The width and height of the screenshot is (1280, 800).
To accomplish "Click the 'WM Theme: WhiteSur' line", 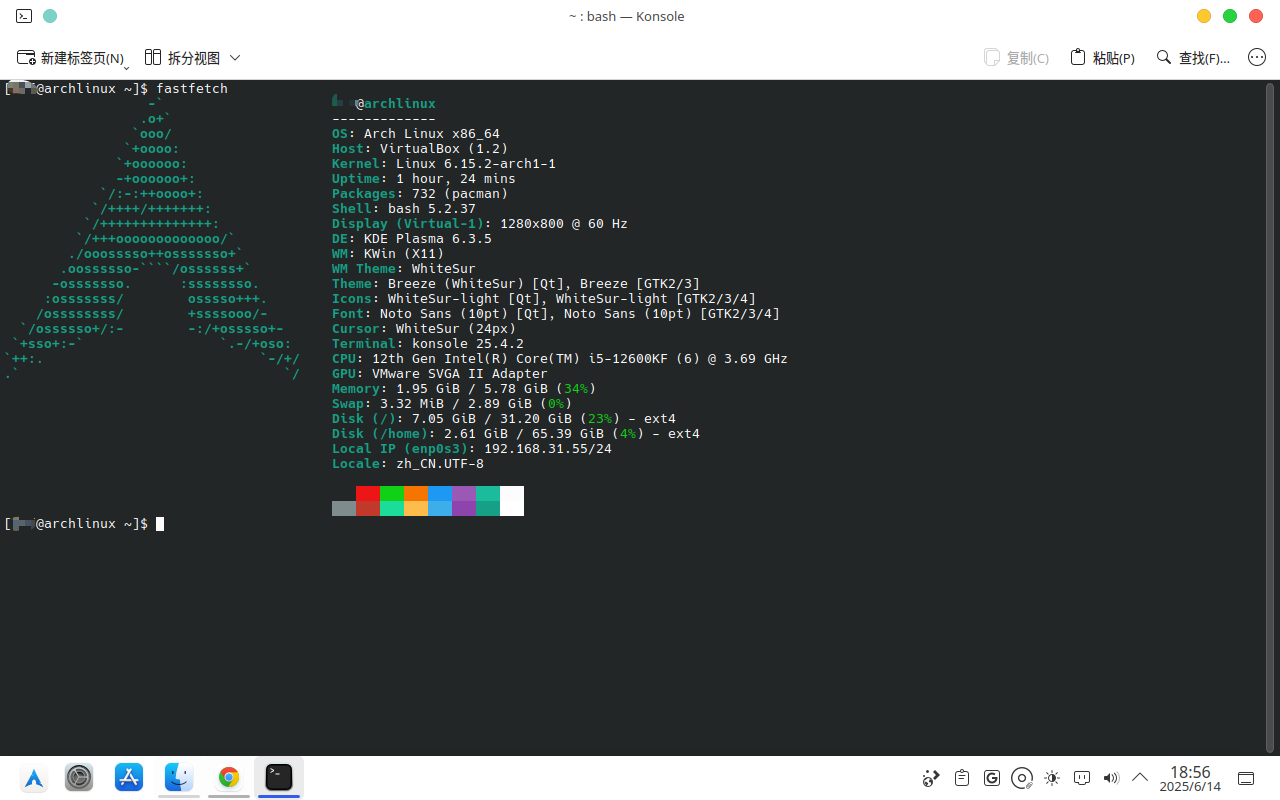I will pyautogui.click(x=404, y=268).
